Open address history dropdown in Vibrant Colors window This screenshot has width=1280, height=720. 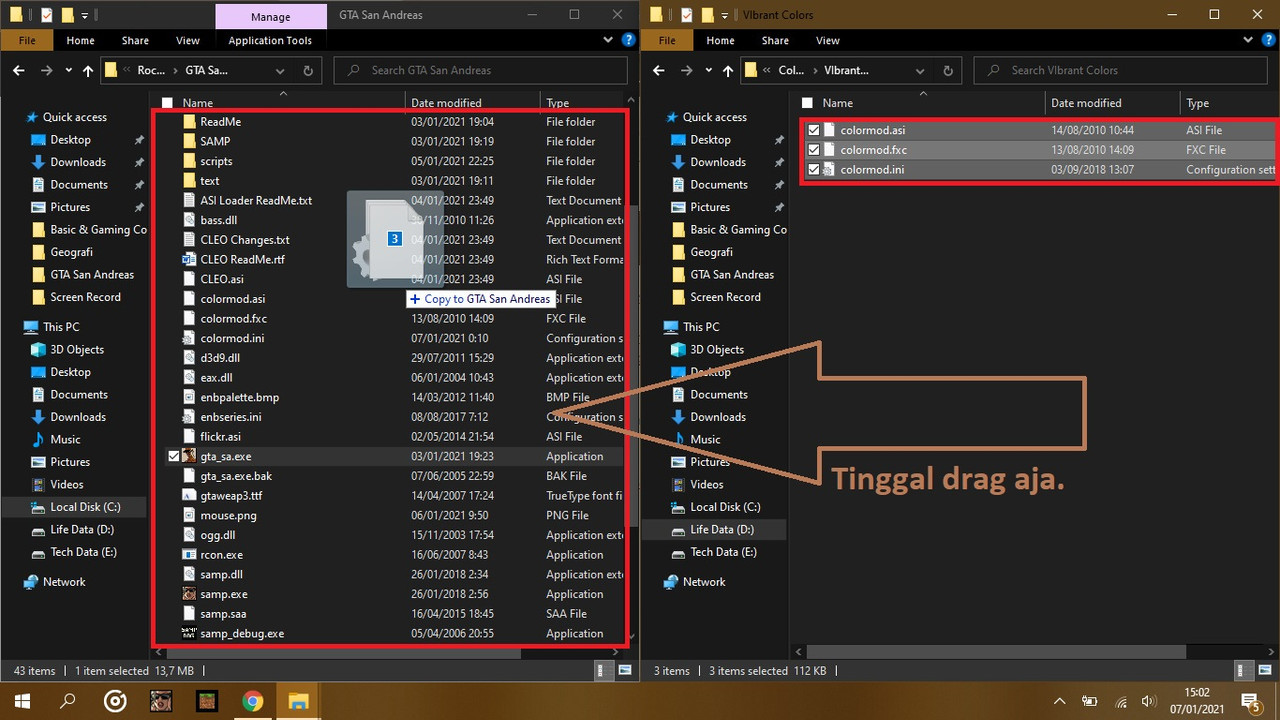tap(921, 71)
